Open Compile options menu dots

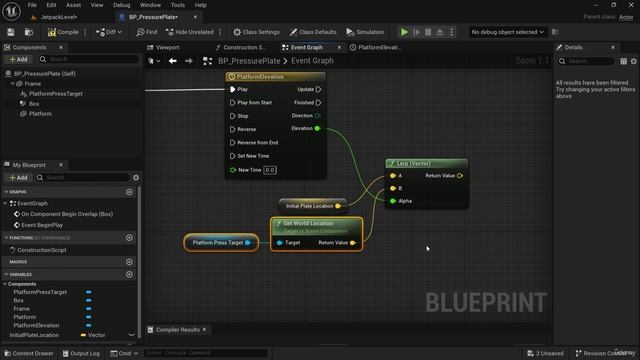[85, 32]
